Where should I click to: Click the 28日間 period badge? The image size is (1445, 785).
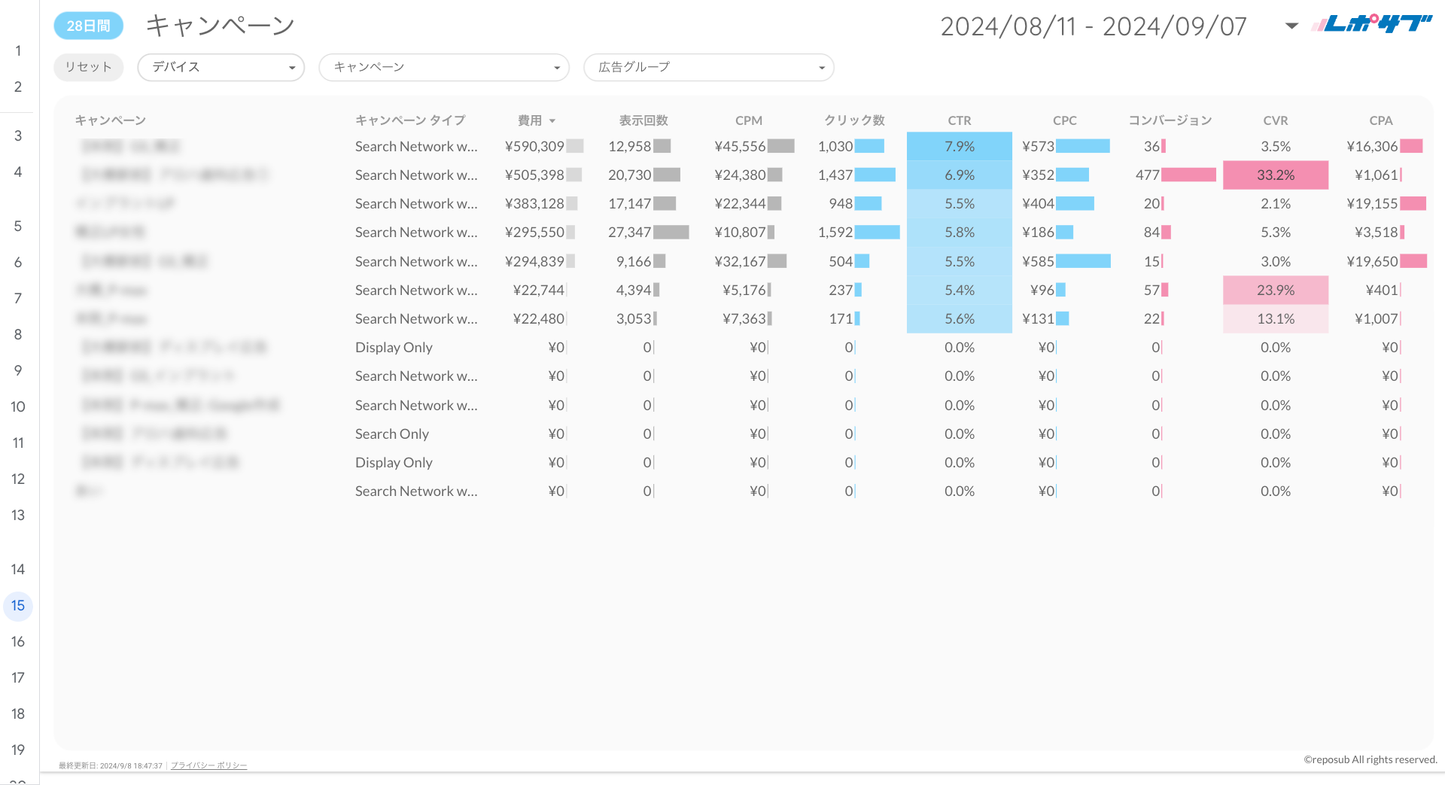click(x=88, y=26)
